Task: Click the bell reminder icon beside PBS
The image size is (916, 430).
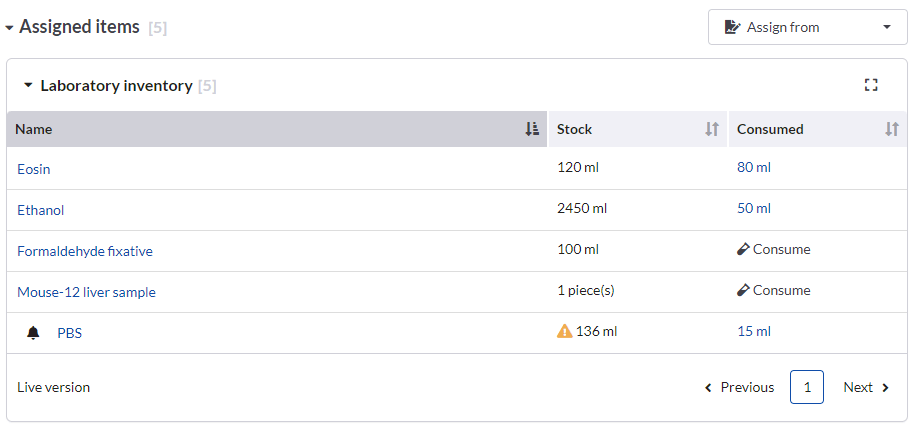Action: coord(33,333)
